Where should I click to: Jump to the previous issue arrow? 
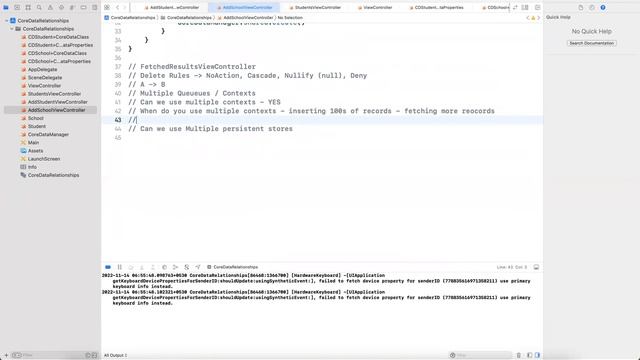point(528,18)
